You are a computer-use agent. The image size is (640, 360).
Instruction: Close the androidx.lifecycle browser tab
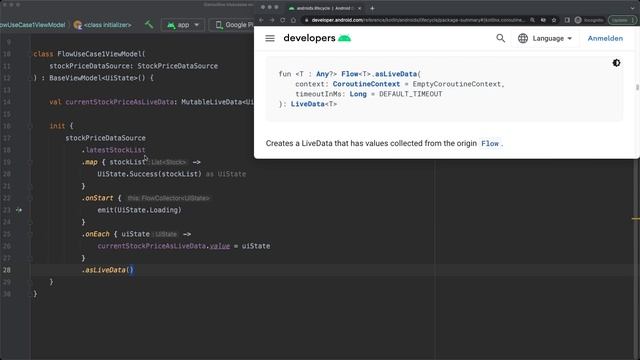(x=359, y=8)
